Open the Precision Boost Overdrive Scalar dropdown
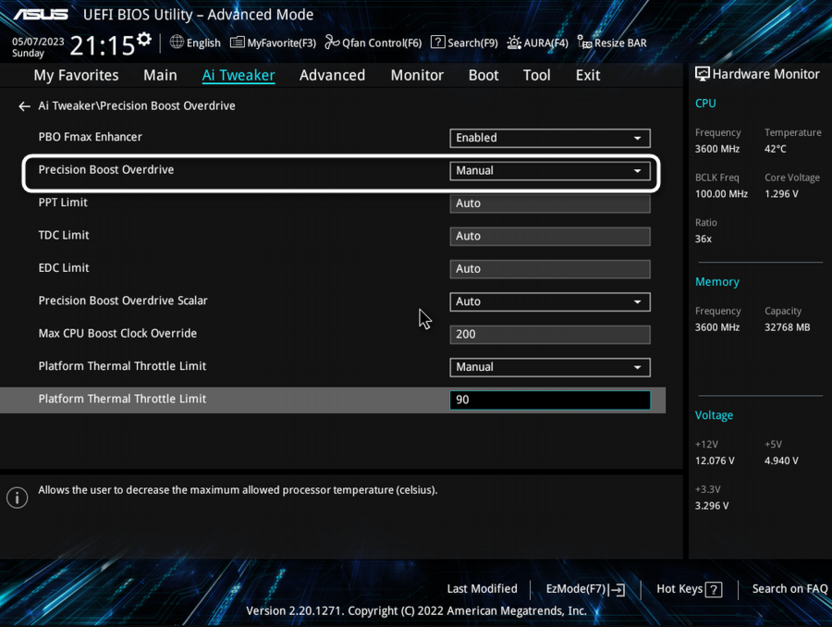Screen dimensions: 832x627 coord(549,301)
